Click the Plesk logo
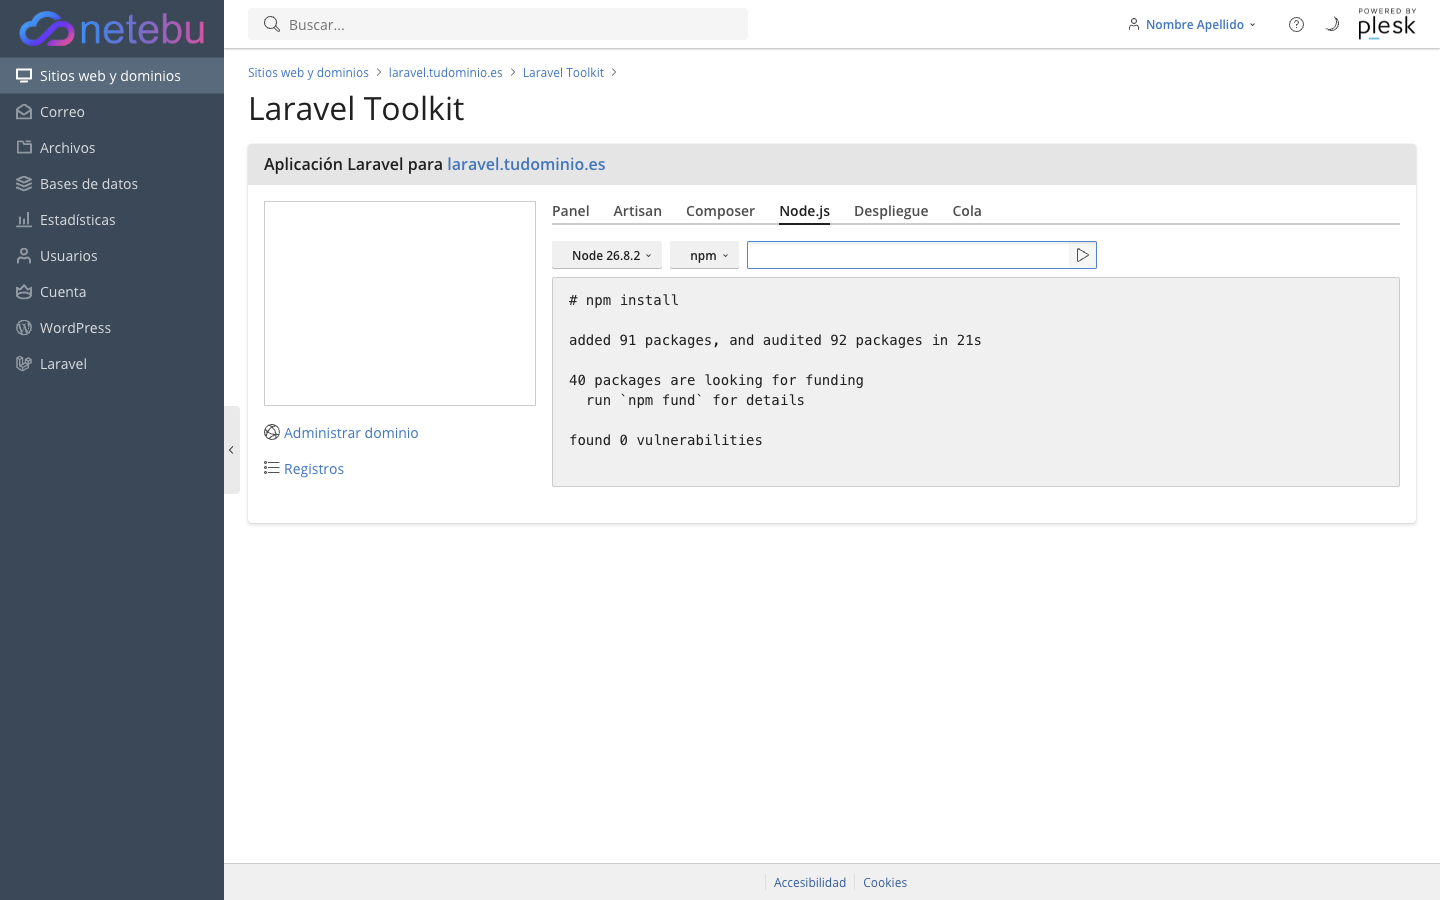 (1387, 24)
